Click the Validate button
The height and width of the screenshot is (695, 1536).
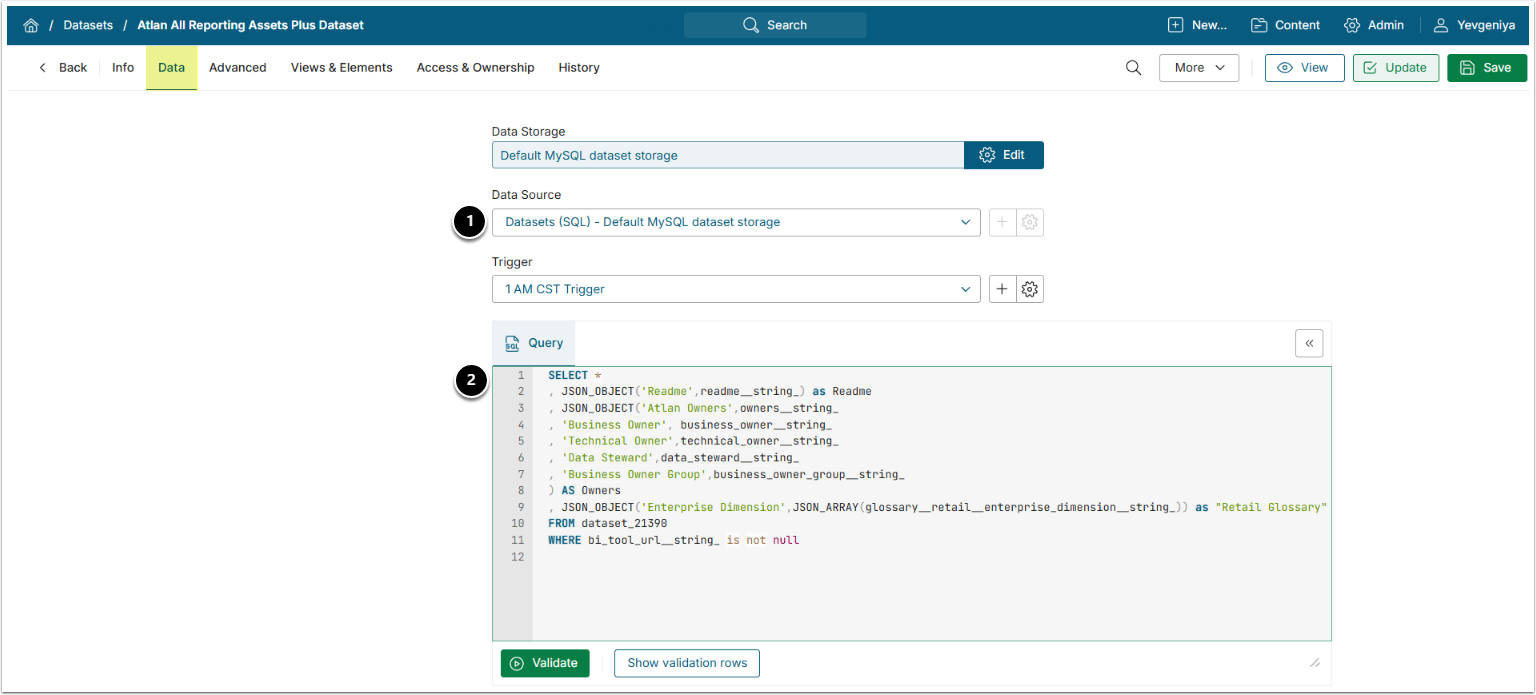pyautogui.click(x=545, y=663)
